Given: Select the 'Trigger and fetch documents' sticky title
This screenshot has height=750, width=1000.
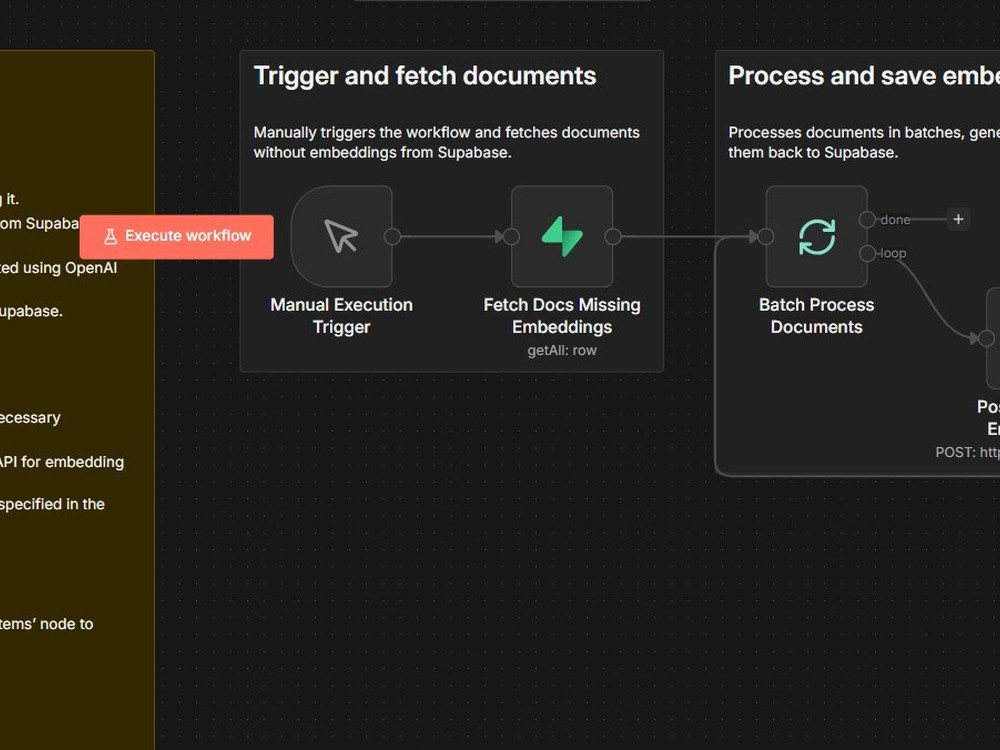Looking at the screenshot, I should click(x=425, y=76).
